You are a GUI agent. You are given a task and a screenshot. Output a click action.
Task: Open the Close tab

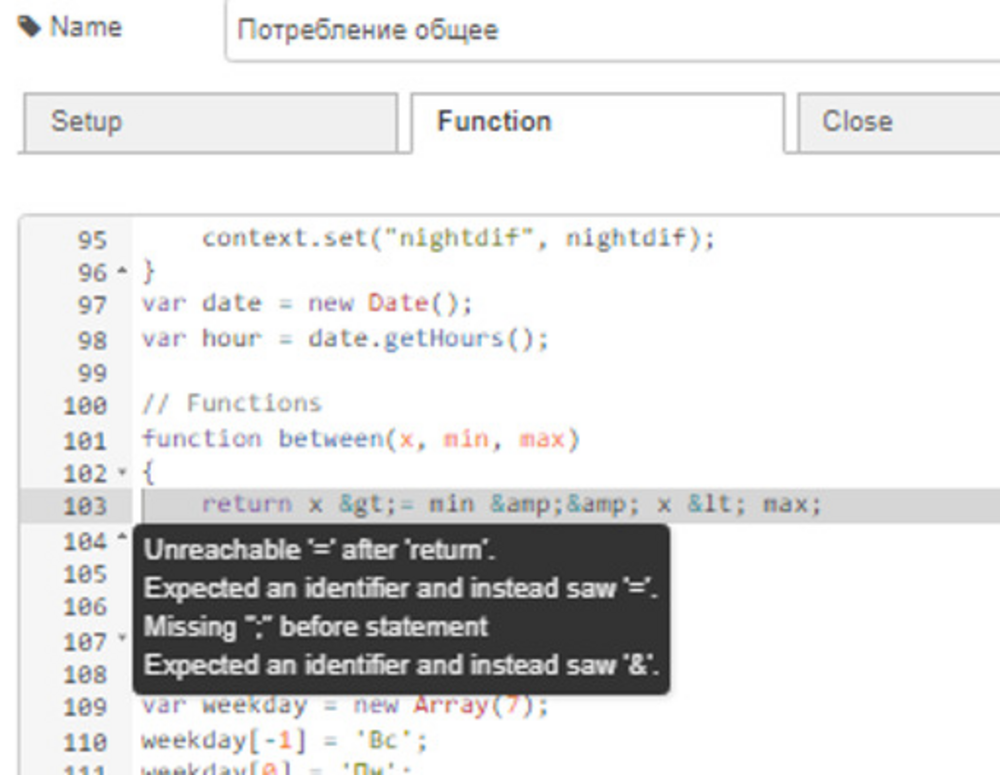pyautogui.click(x=899, y=122)
